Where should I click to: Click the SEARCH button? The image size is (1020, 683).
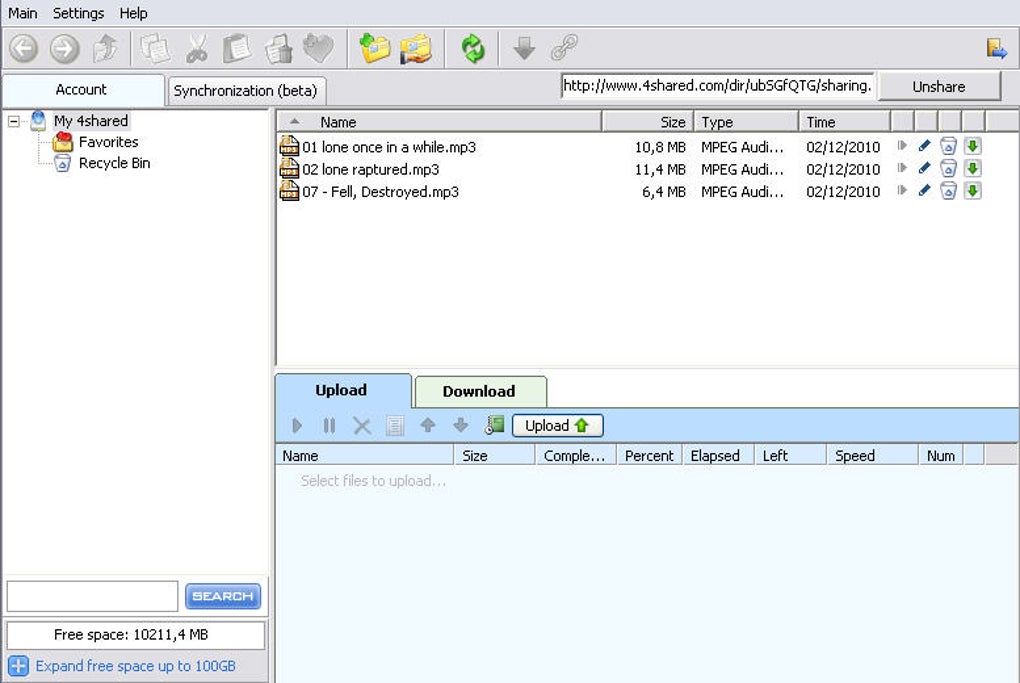pos(222,596)
